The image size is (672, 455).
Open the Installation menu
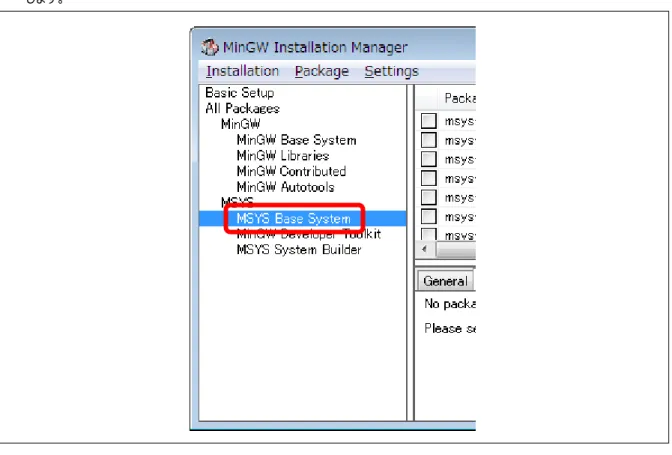[x=242, y=71]
